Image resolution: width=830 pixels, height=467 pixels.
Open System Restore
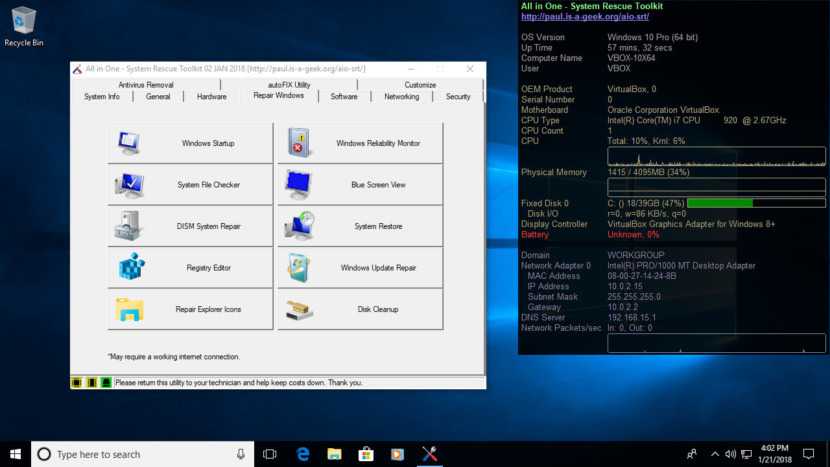point(360,226)
